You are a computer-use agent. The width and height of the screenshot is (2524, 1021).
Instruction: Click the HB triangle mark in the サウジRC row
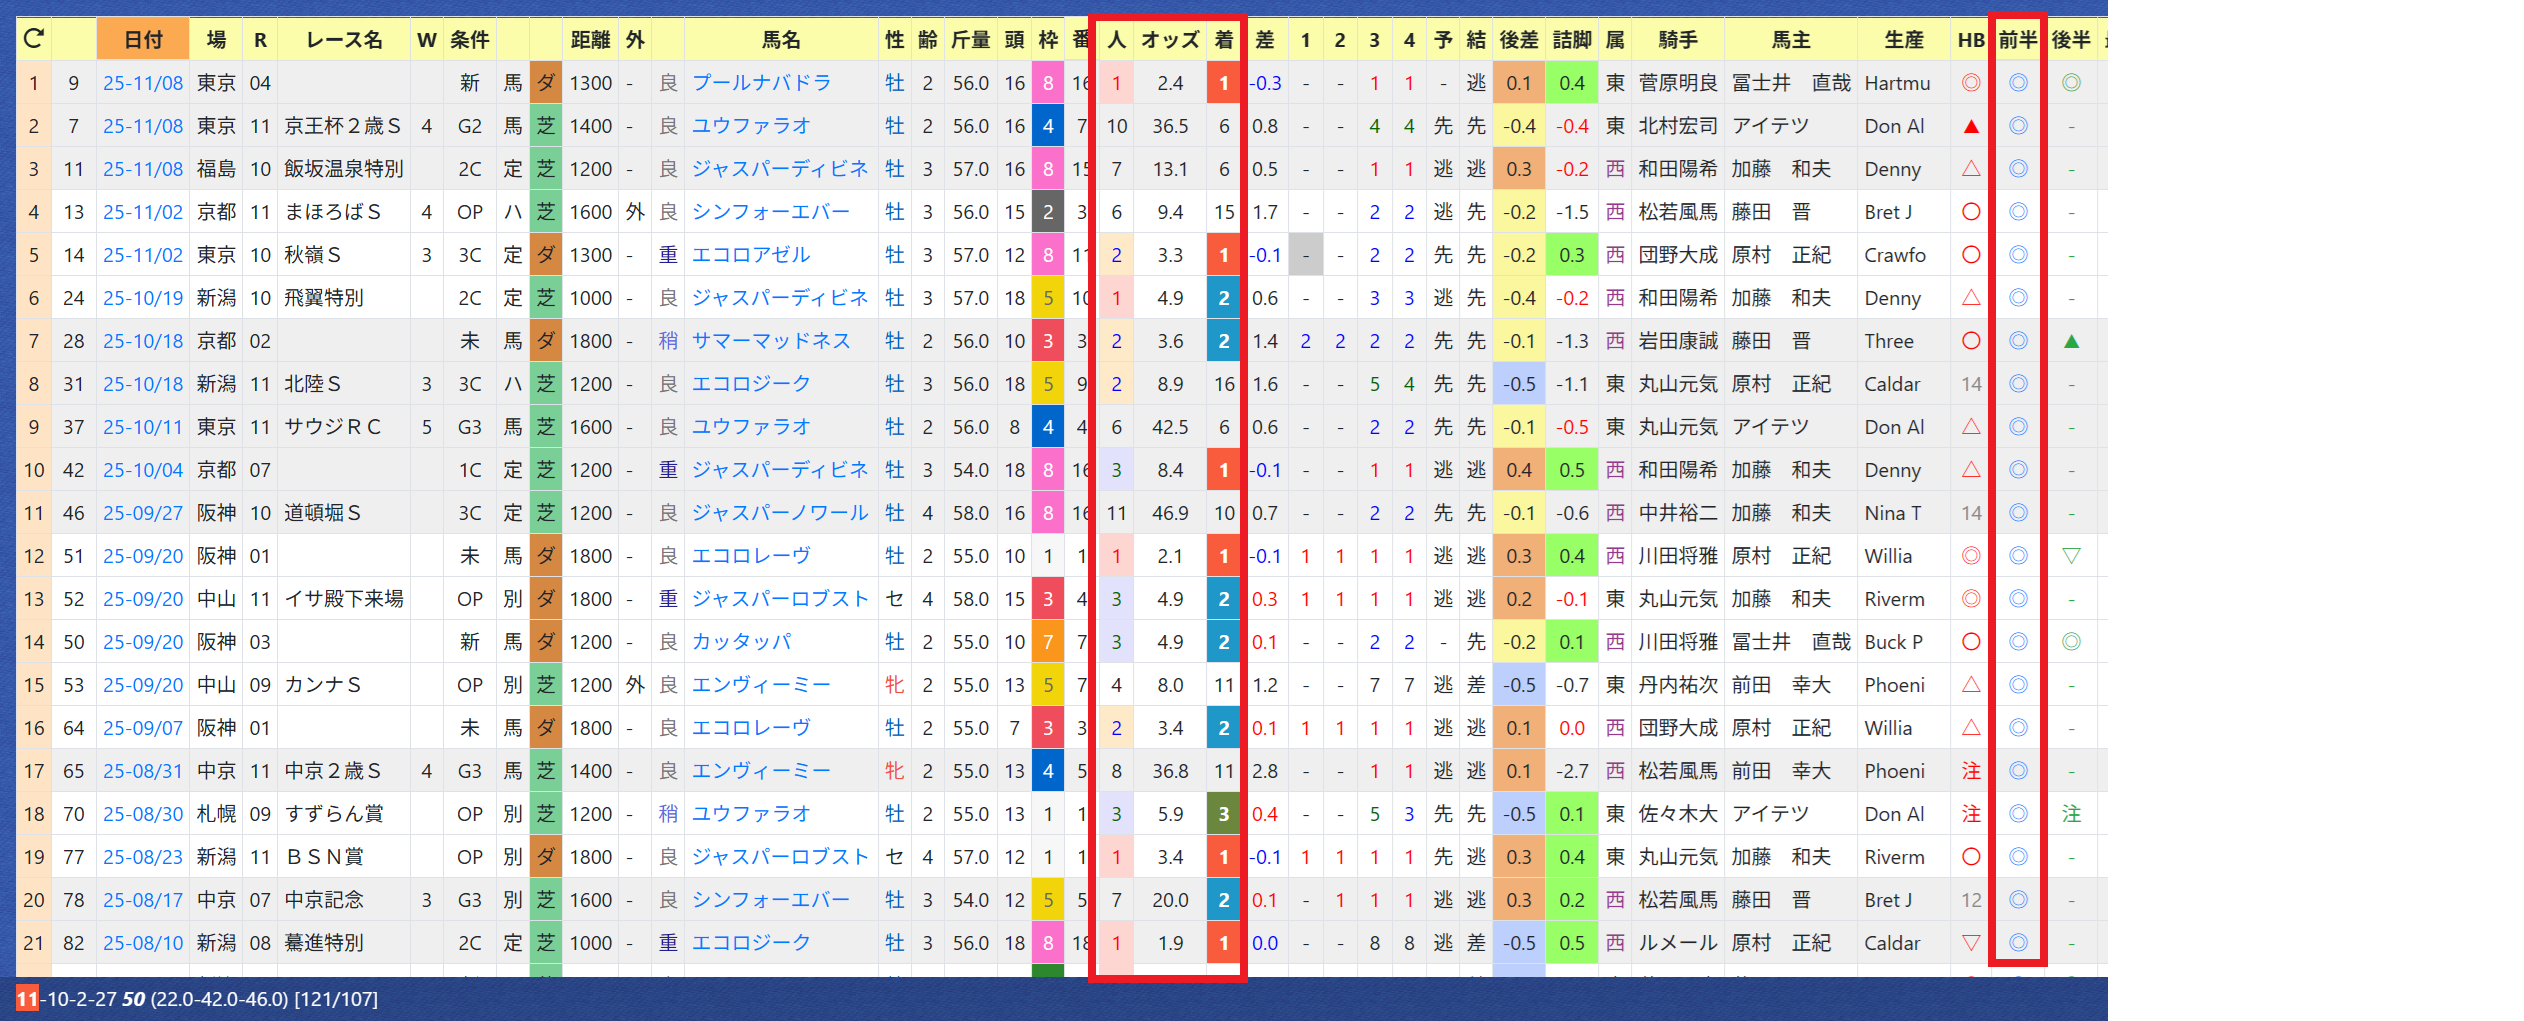[1970, 427]
